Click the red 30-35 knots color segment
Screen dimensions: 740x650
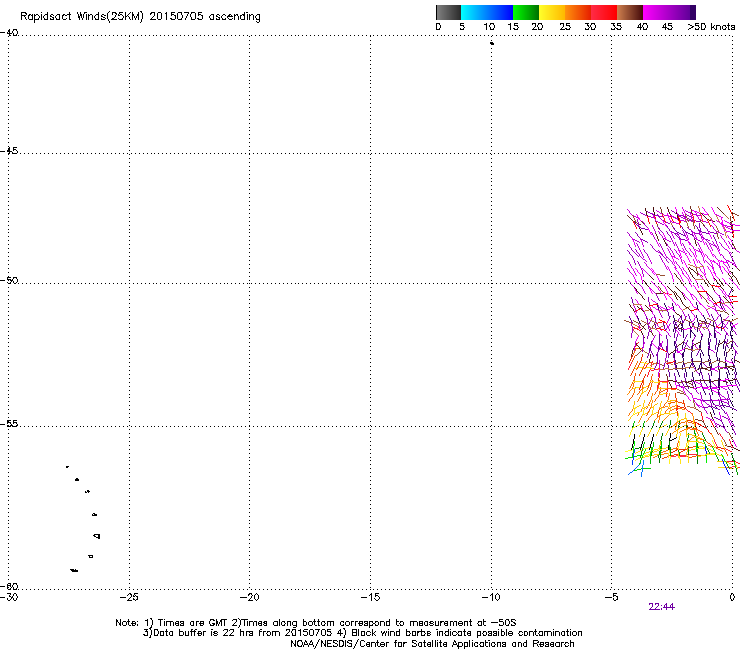tap(604, 12)
